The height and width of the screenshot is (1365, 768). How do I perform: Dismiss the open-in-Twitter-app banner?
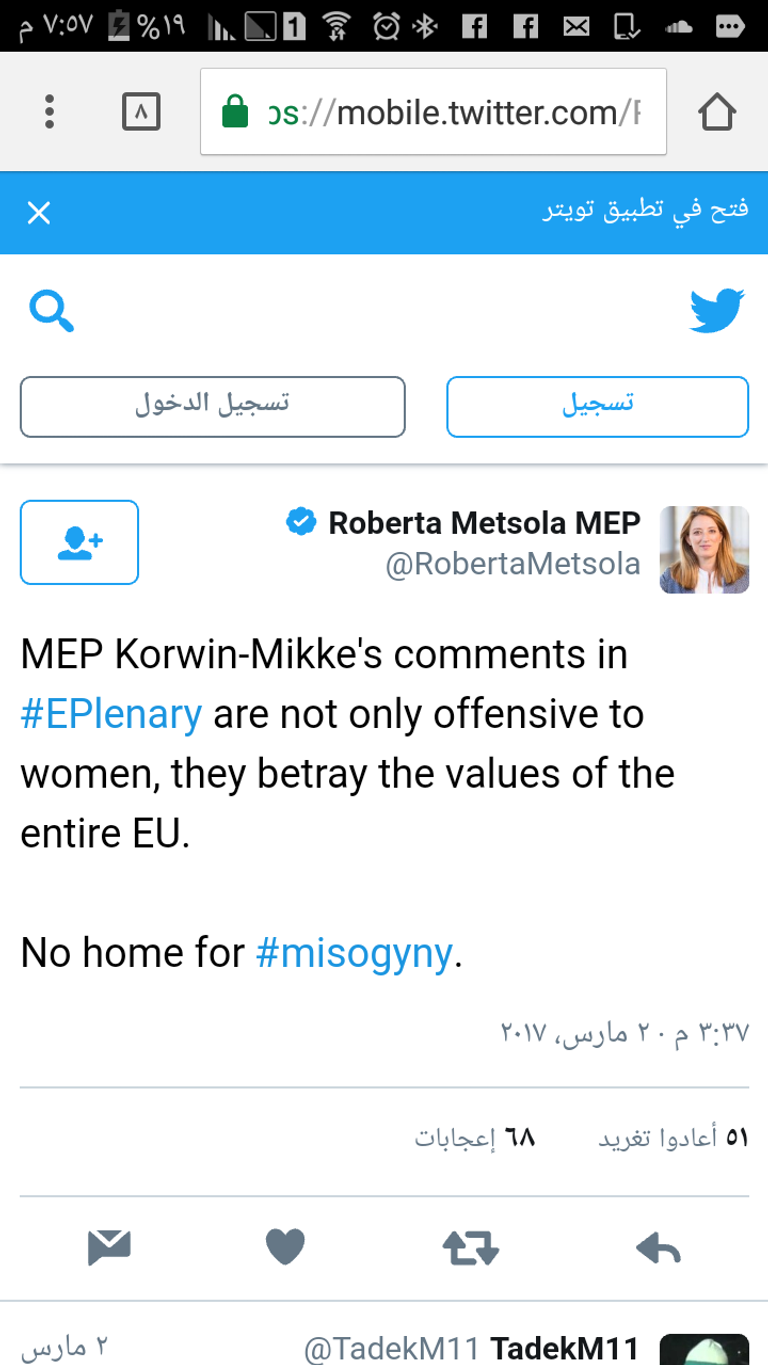39,213
